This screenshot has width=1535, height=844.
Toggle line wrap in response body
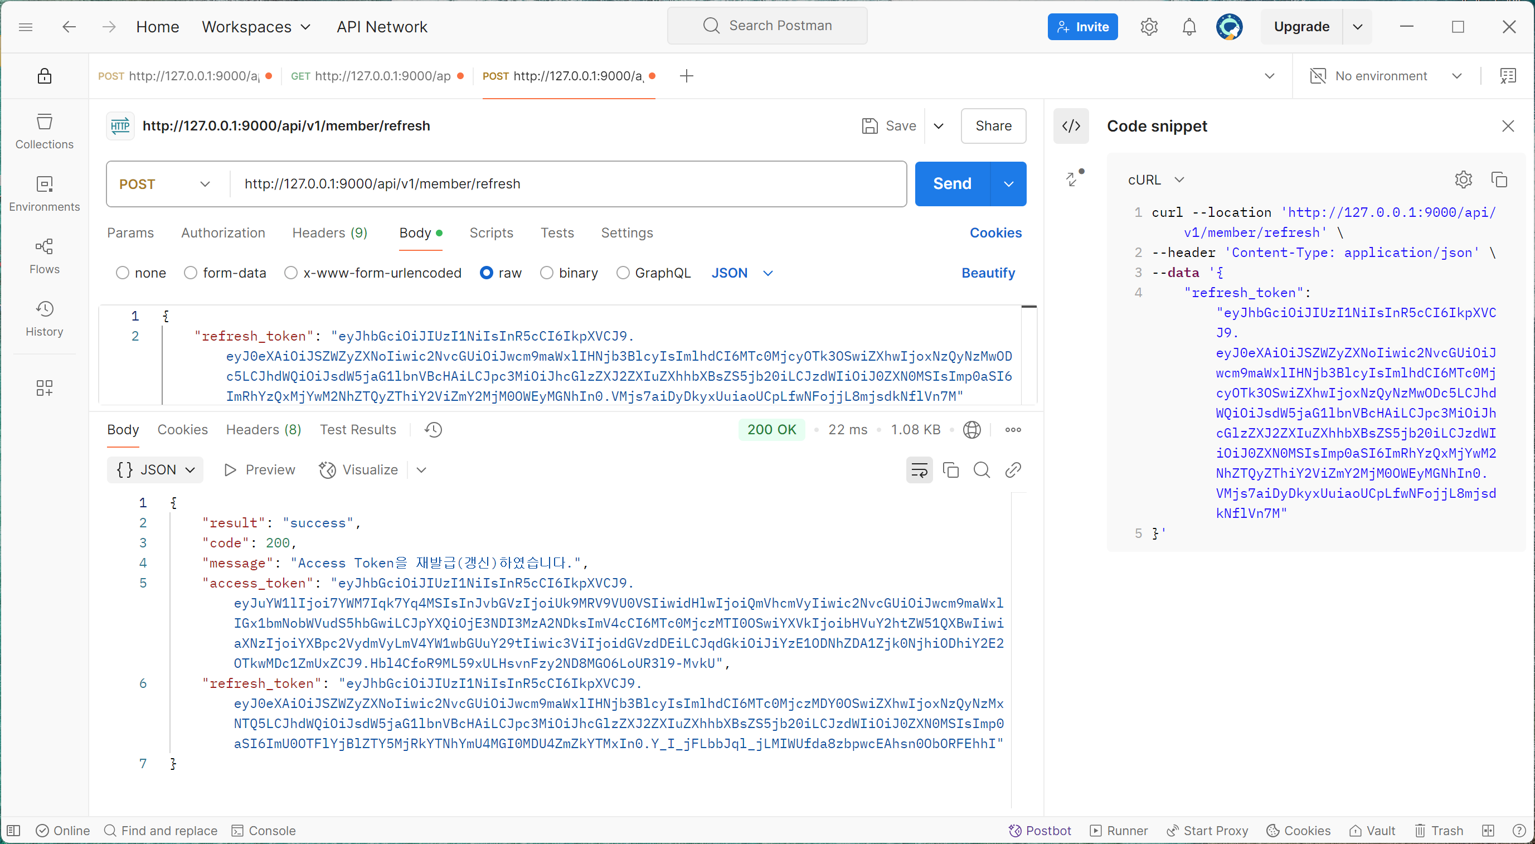coord(919,470)
